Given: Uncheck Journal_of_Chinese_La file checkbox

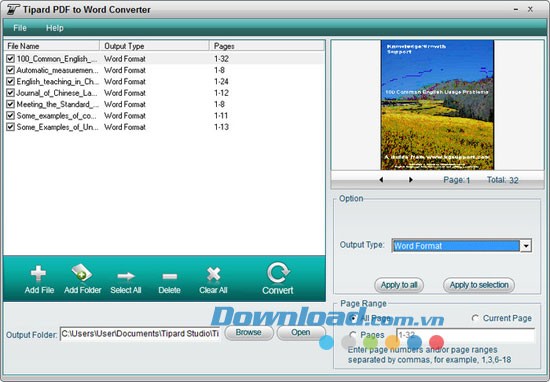Looking at the screenshot, I should coord(11,93).
